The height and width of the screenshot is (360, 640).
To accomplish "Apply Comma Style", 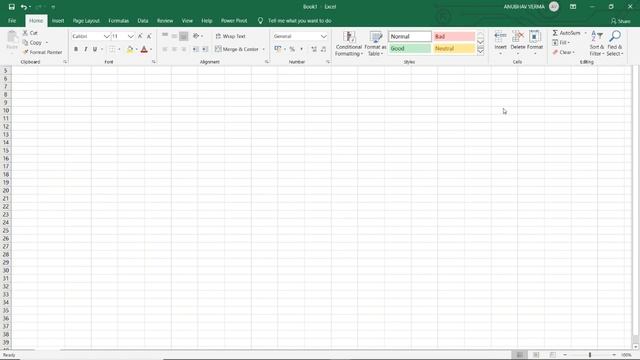I will (x=301, y=49).
